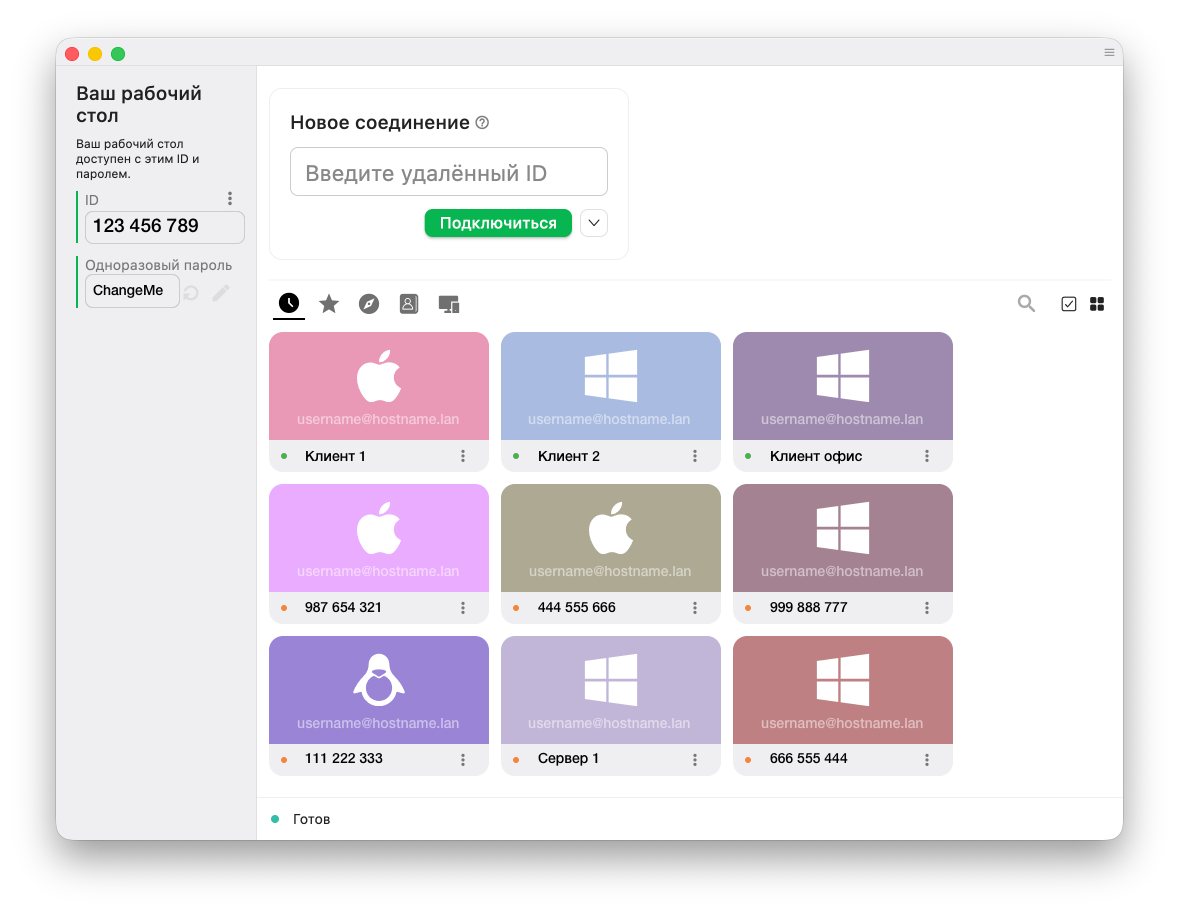Open the 111 222 333 three-dot menu
Screen dimensions: 1179x914
pyautogui.click(x=463, y=759)
